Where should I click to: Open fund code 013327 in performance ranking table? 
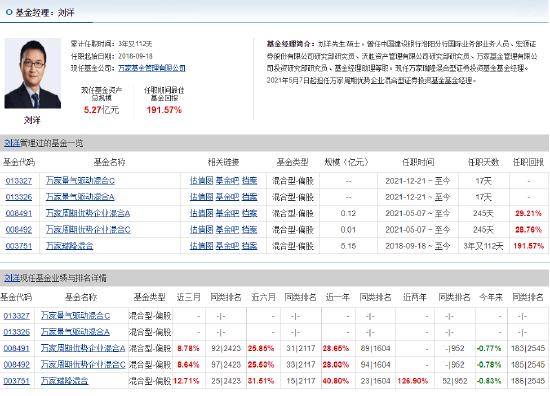coord(16,316)
